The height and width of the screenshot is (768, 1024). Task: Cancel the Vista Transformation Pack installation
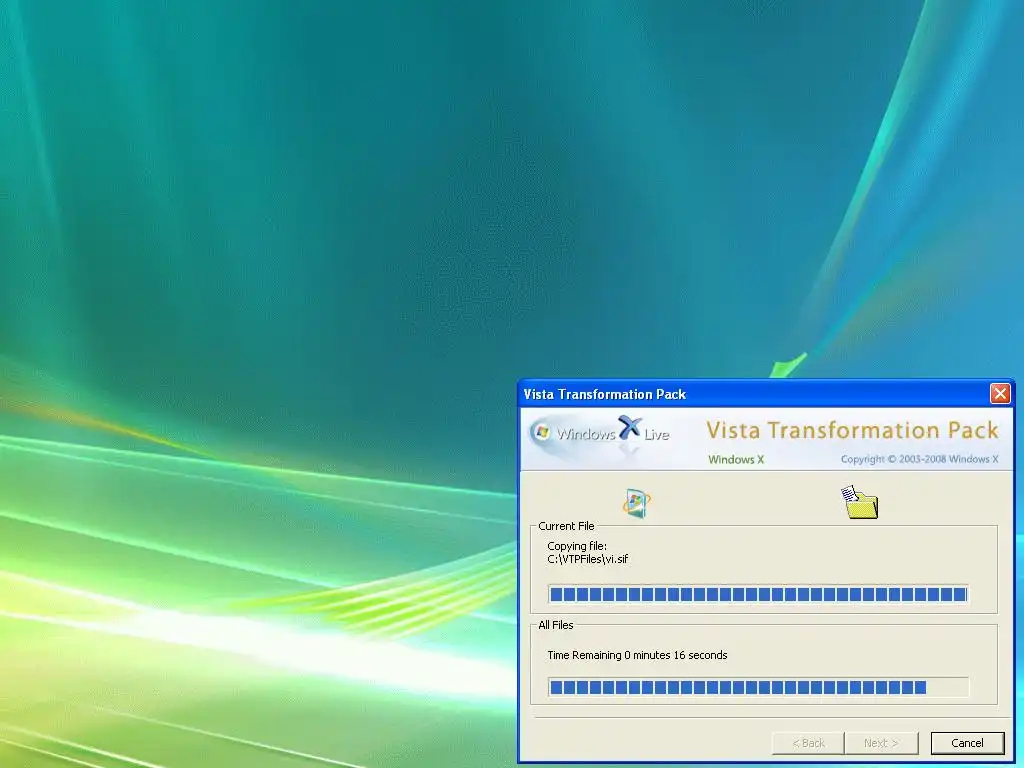click(x=967, y=743)
